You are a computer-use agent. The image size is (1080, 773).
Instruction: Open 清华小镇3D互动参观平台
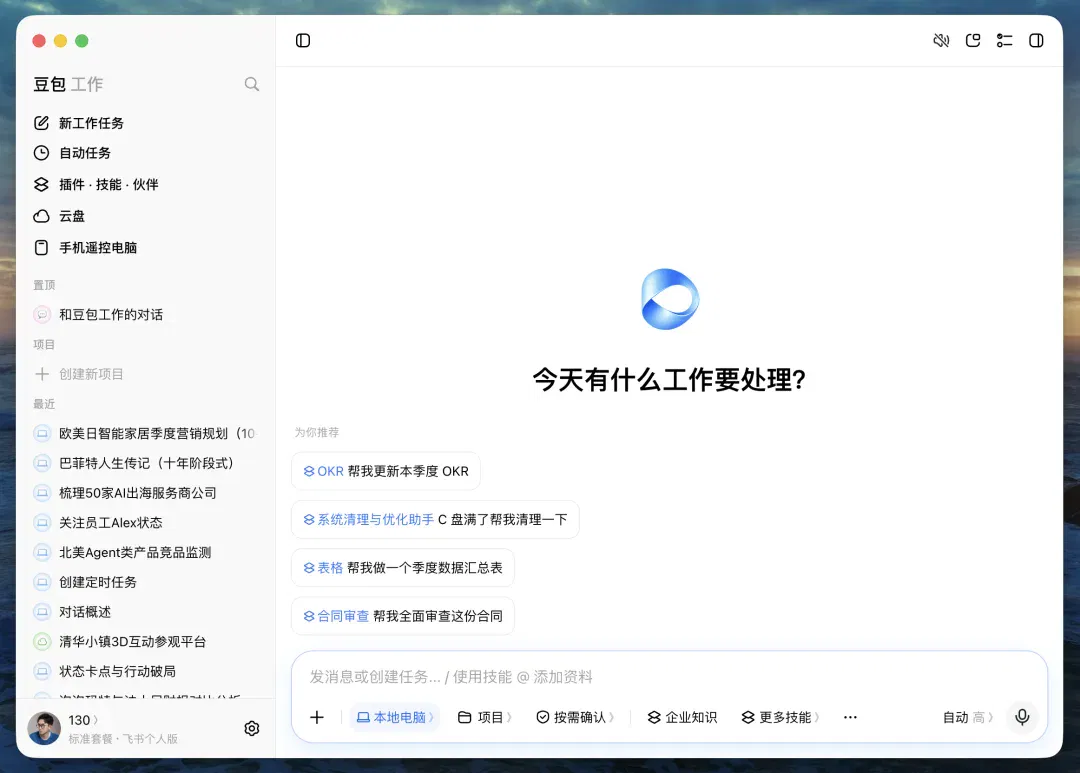(145, 641)
